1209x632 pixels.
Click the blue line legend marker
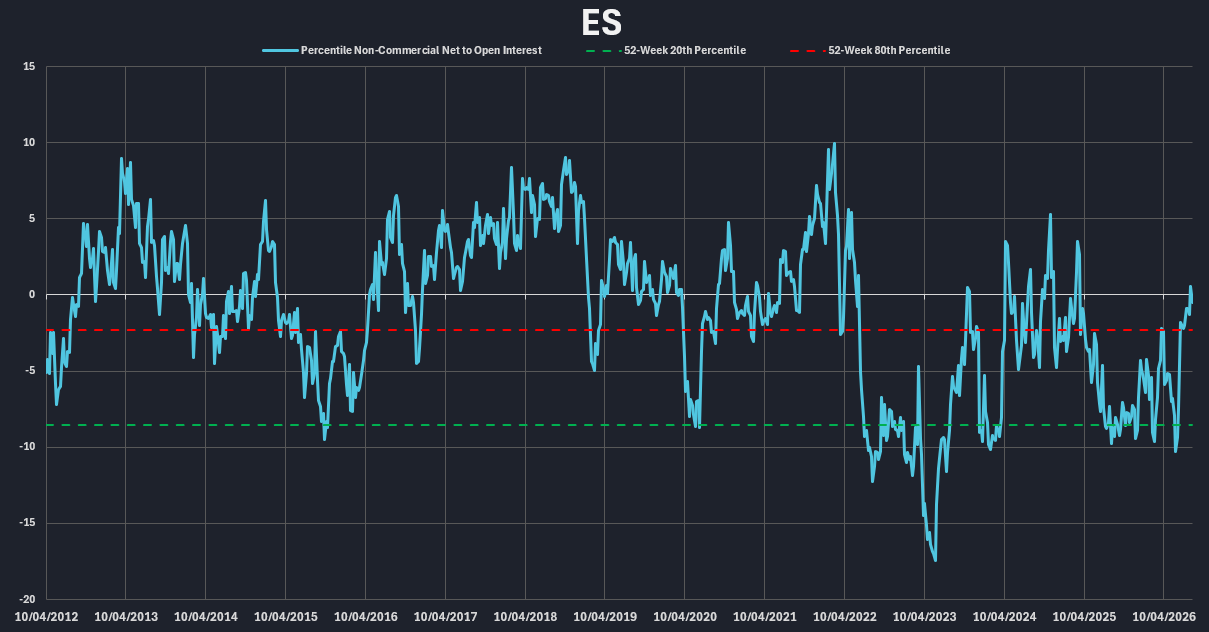click(x=280, y=50)
